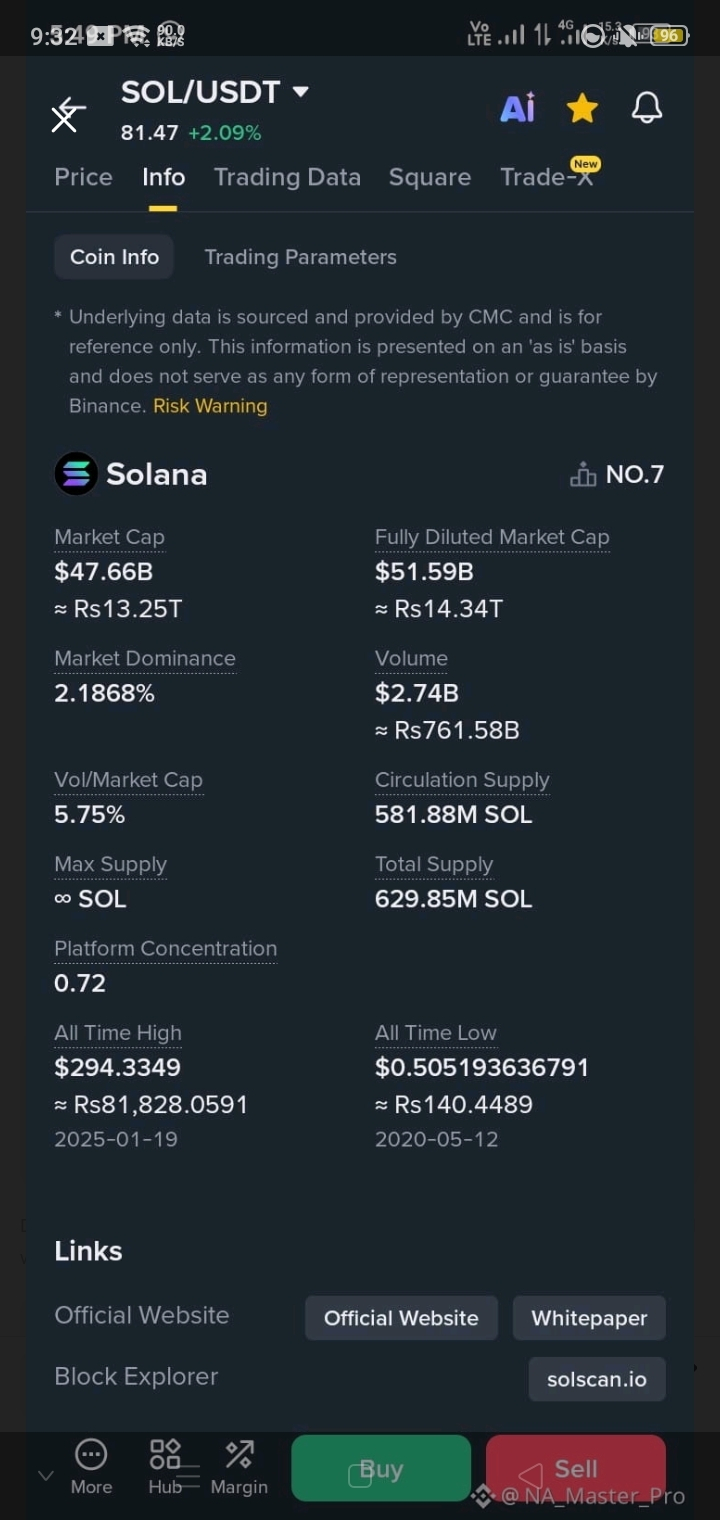Open the NO.7 ranking icon
Image resolution: width=720 pixels, height=1520 pixels.
point(583,474)
